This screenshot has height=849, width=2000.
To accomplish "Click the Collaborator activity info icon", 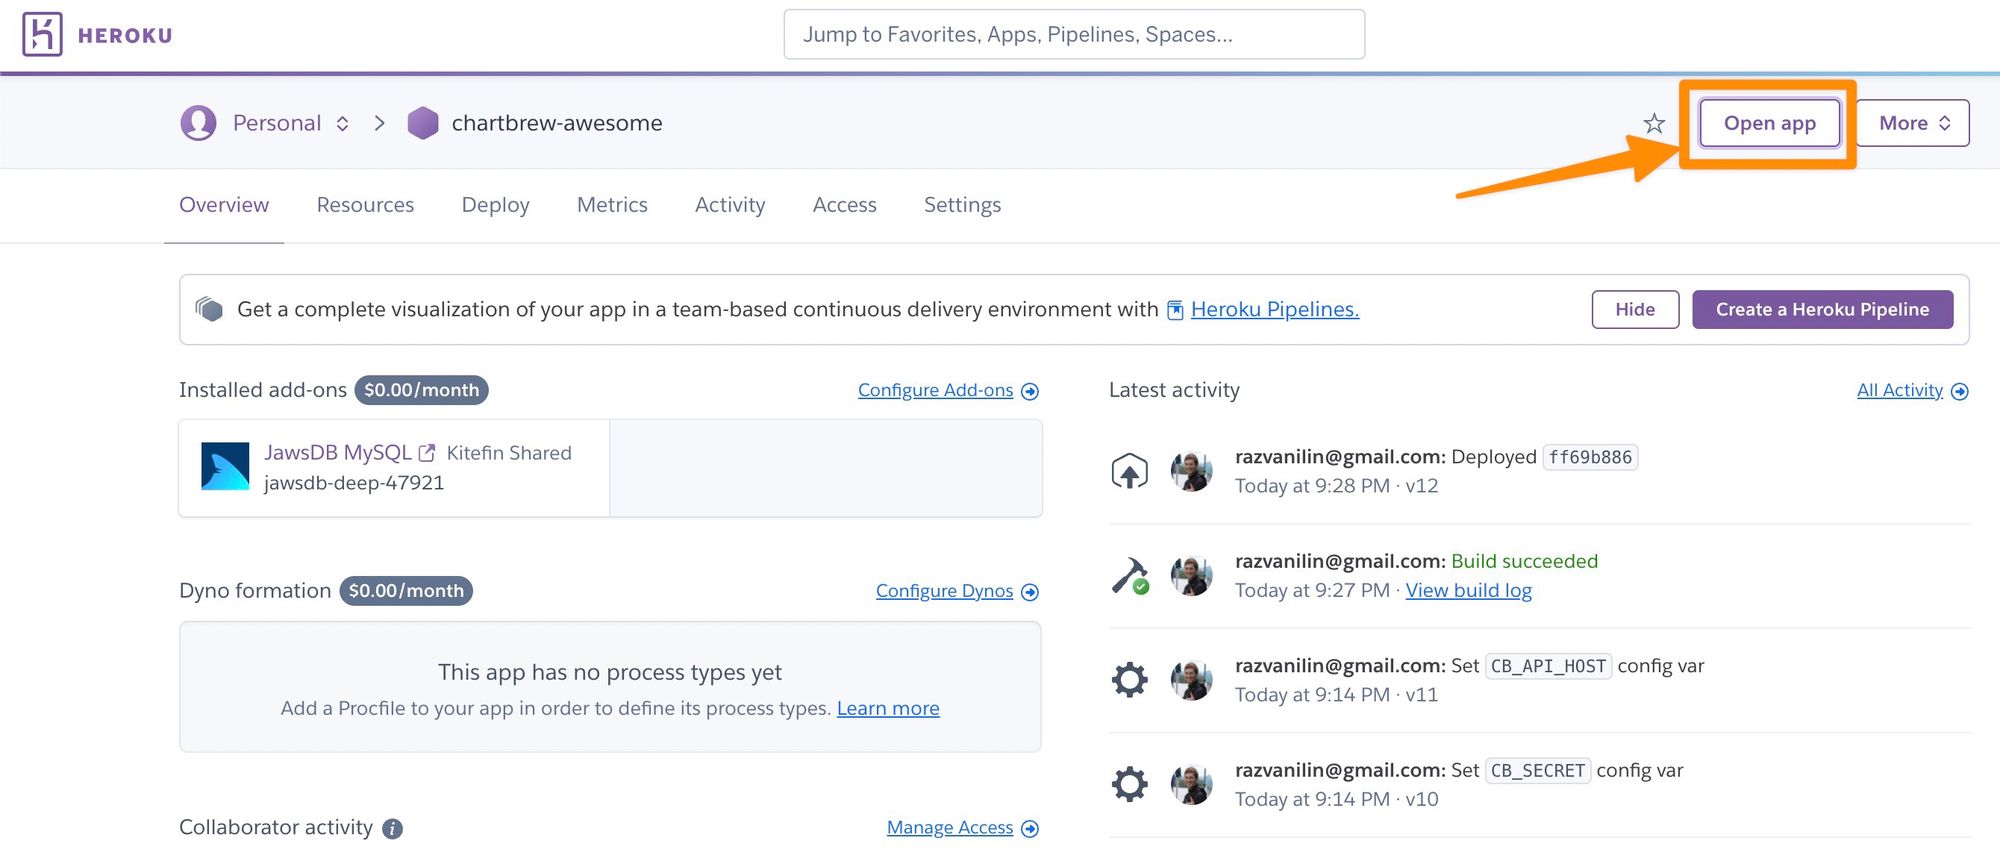I will point(393,829).
